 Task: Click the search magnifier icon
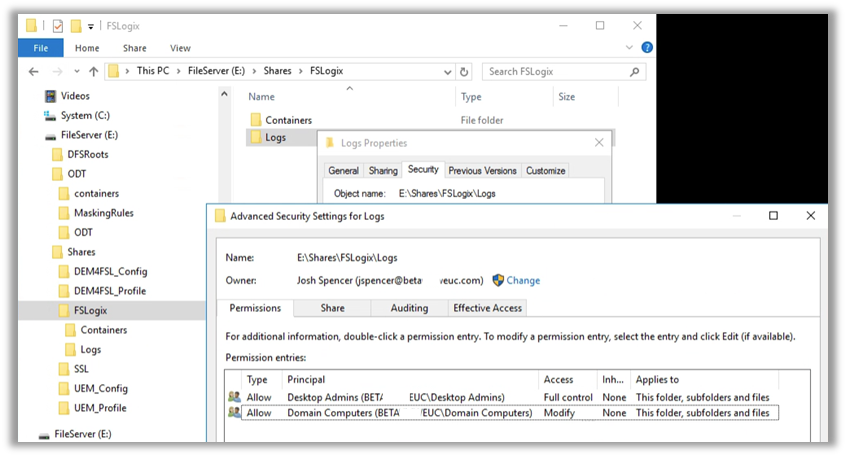(635, 72)
